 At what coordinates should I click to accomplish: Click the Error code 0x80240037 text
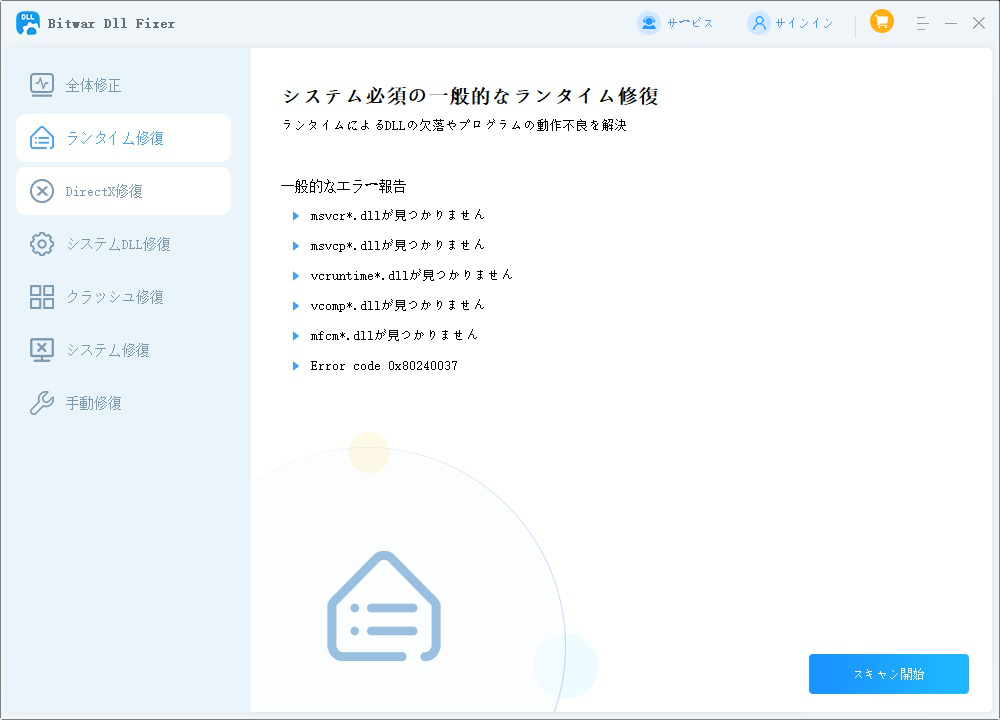[384, 365]
